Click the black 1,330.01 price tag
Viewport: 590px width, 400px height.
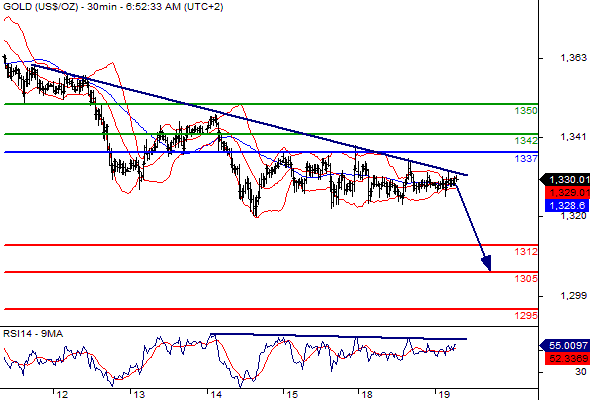pyautogui.click(x=565, y=180)
